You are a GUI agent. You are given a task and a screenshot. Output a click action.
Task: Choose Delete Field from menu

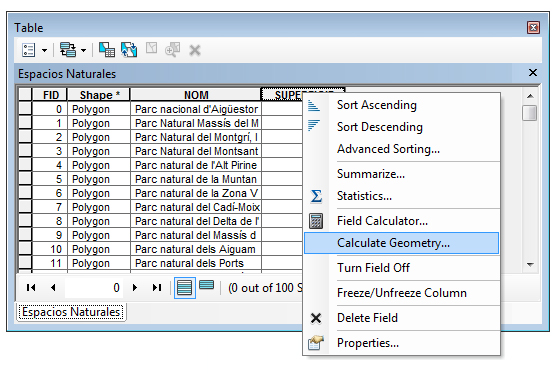pyautogui.click(x=401, y=318)
